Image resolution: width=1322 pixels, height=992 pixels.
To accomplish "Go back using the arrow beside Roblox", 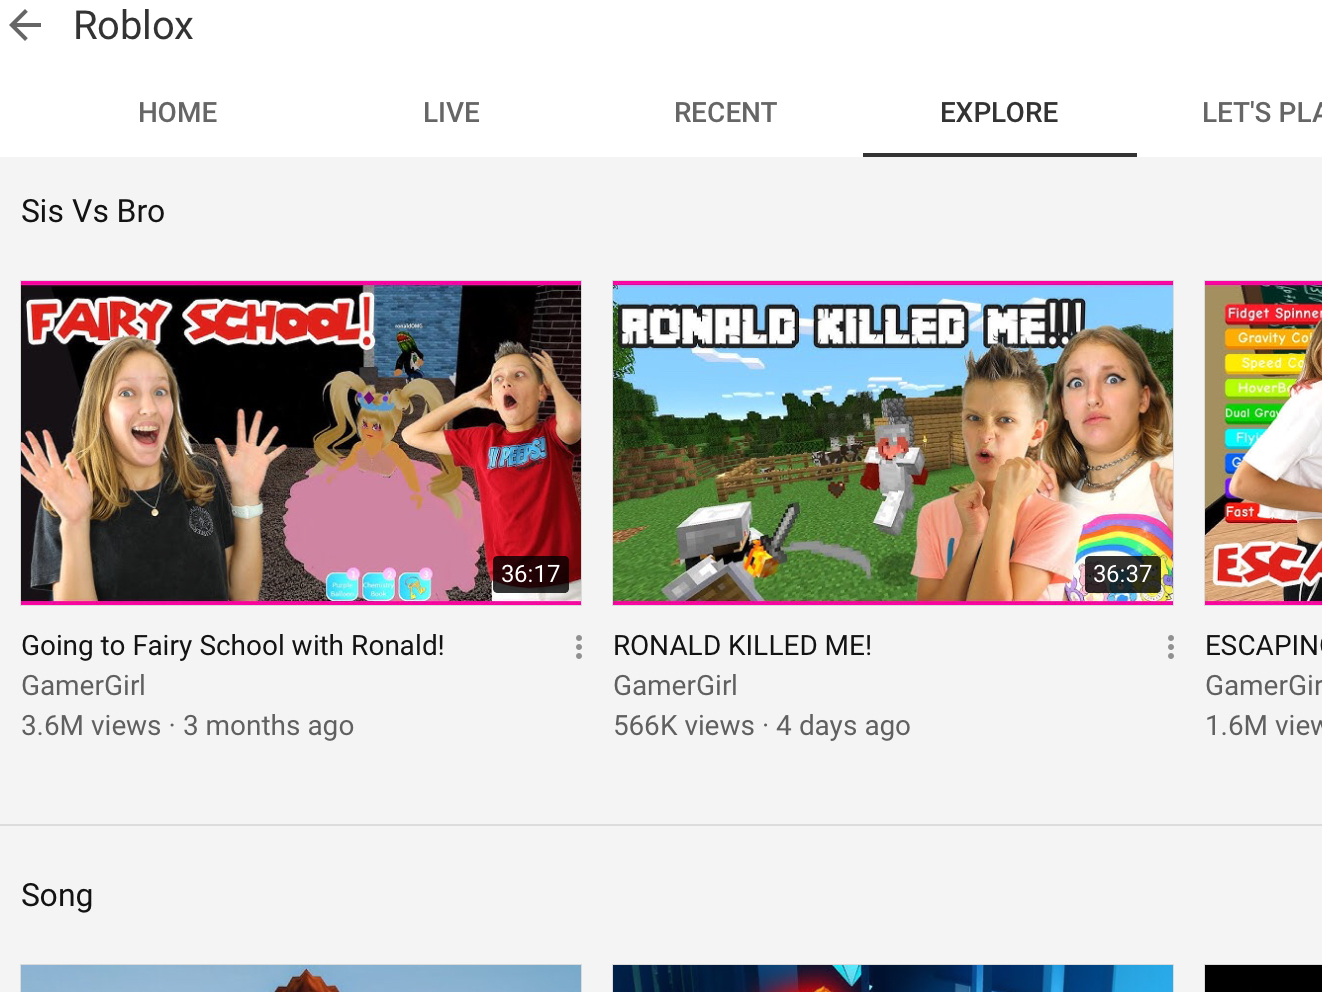I will 26,26.
